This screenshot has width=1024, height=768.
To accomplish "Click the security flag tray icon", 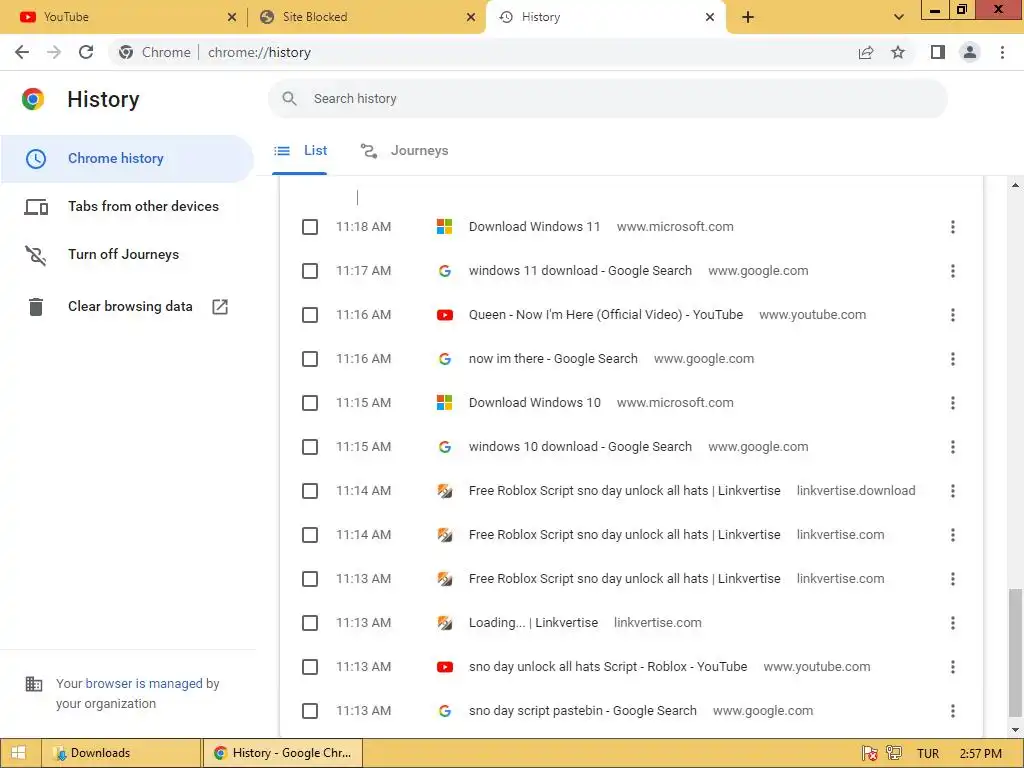I will [869, 753].
